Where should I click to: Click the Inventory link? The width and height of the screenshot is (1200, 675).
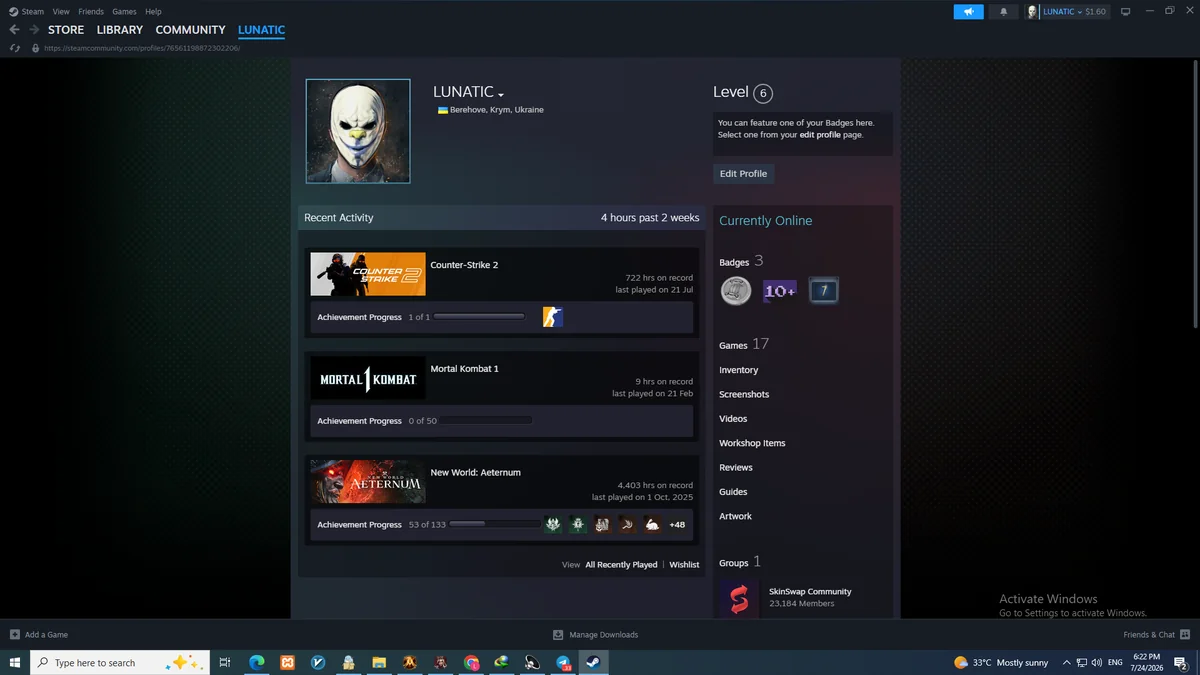tap(738, 370)
